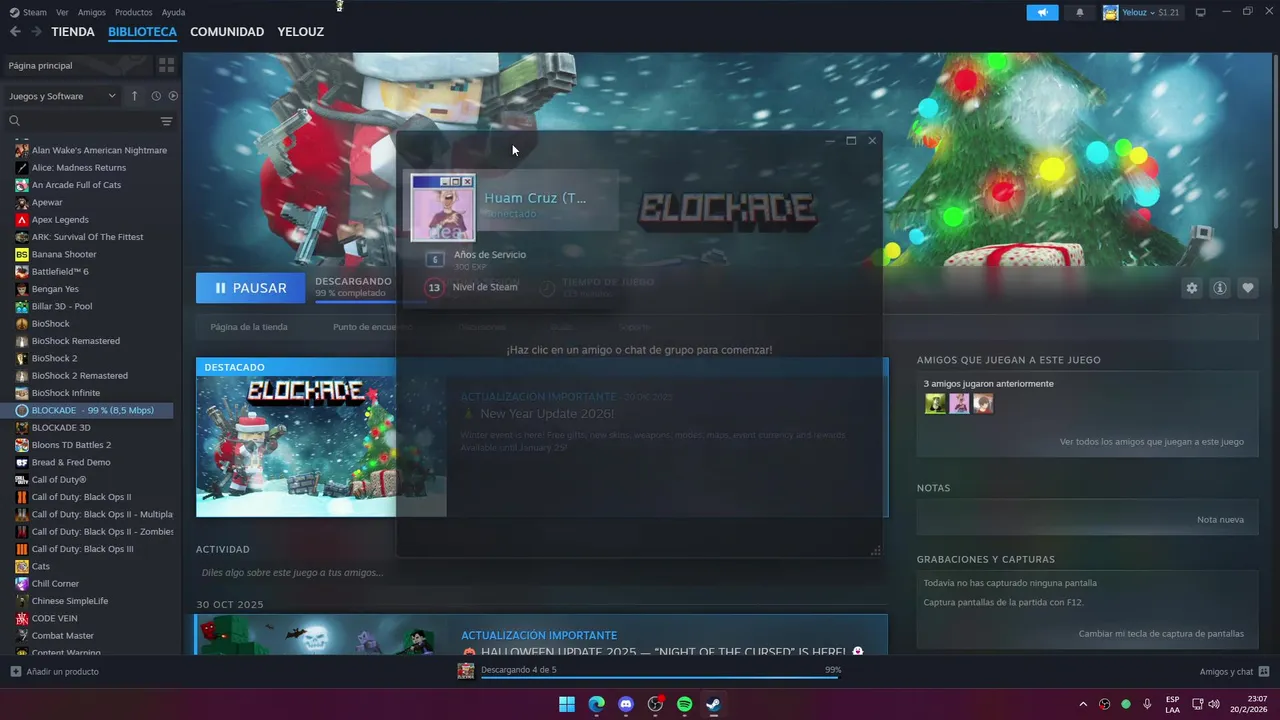Add BLOCKADE to favorites with heart icon
The image size is (1280, 720).
(x=1248, y=288)
